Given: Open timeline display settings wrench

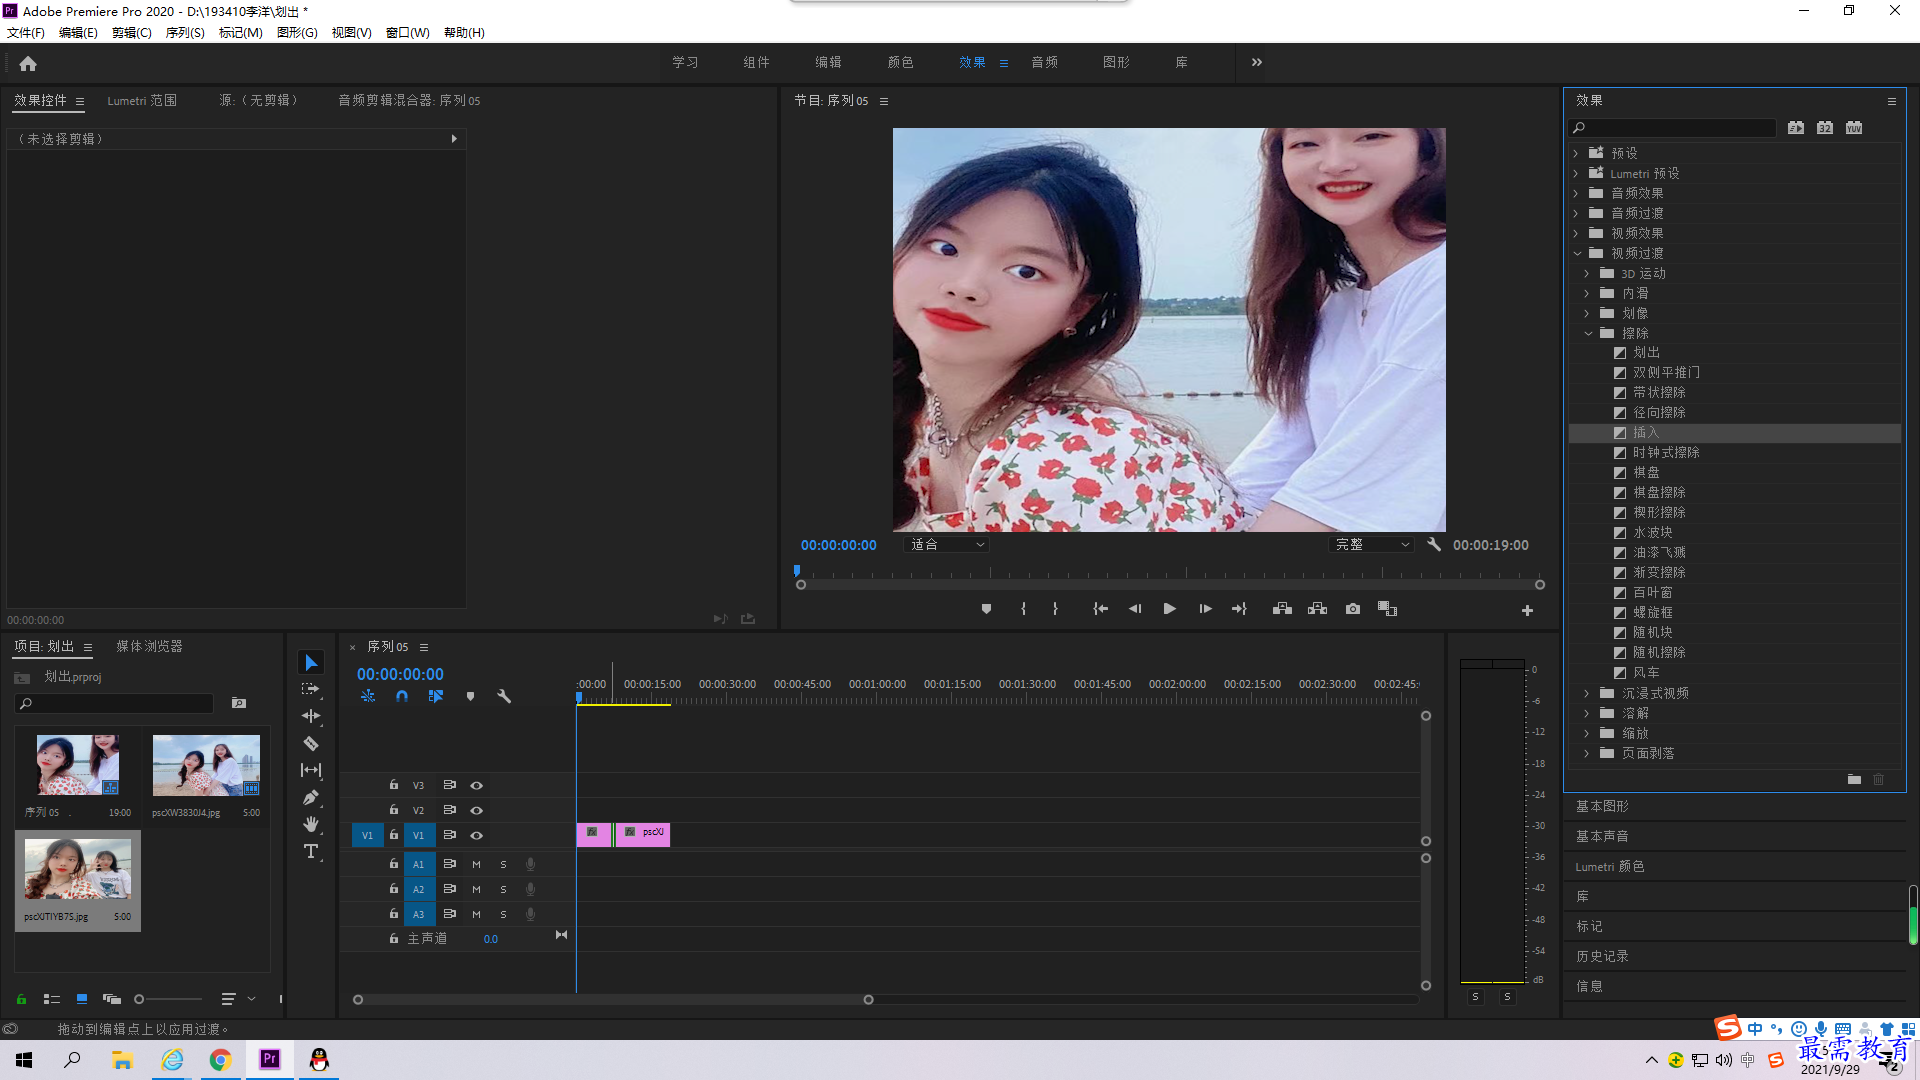Looking at the screenshot, I should 504,696.
